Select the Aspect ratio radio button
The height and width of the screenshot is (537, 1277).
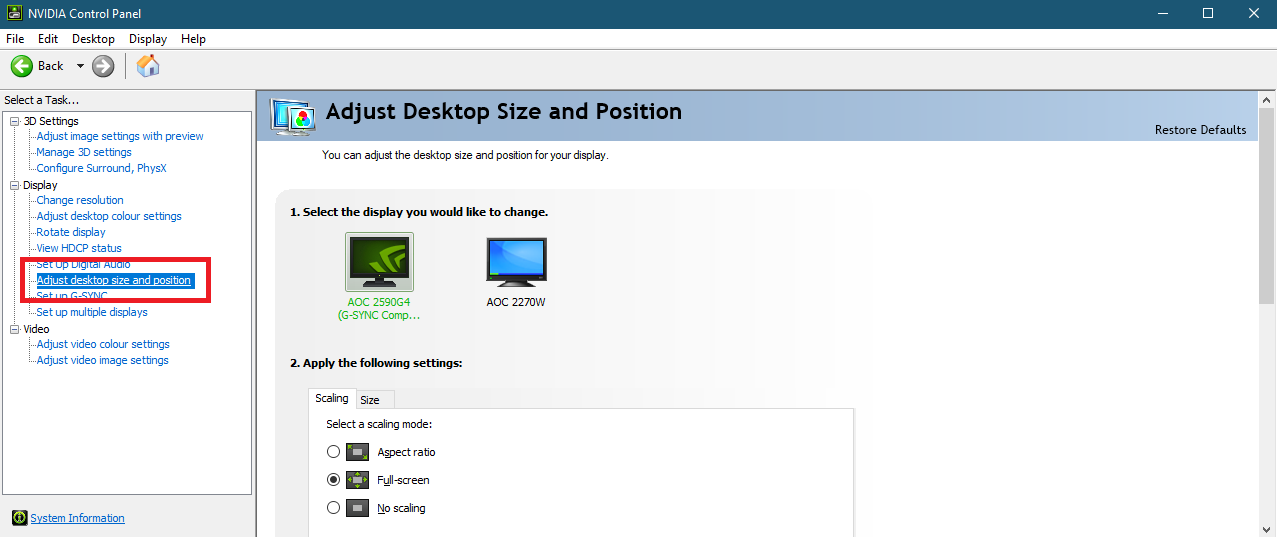click(x=334, y=452)
